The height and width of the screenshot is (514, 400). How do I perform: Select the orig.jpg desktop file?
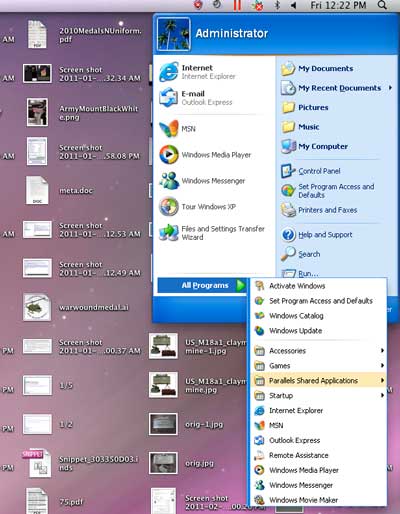click(163, 463)
